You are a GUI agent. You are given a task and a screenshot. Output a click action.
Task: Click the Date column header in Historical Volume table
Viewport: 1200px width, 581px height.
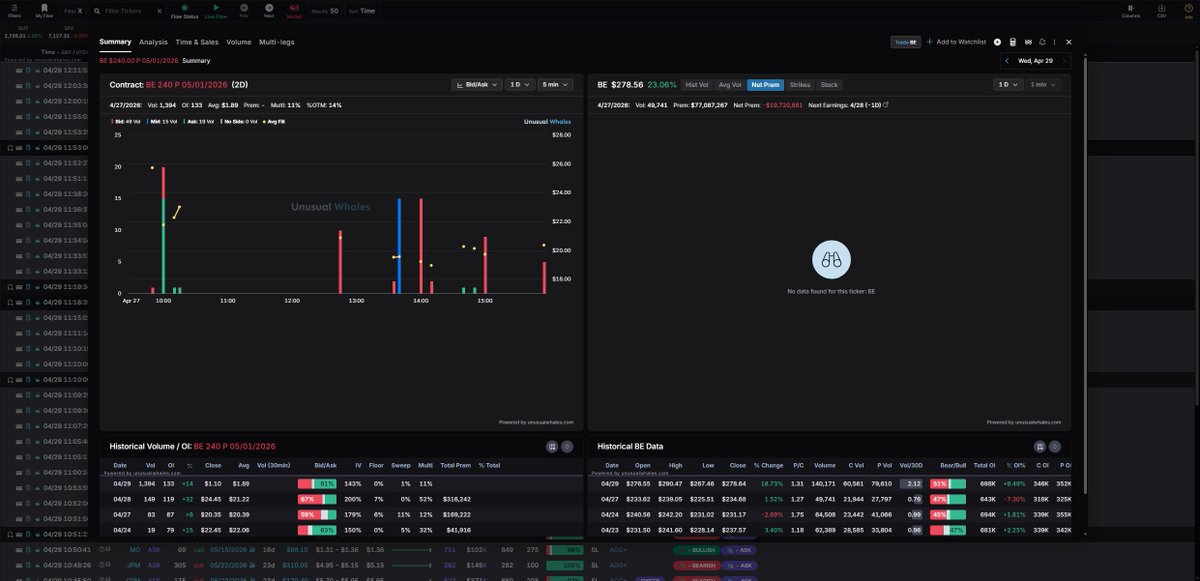[120, 465]
